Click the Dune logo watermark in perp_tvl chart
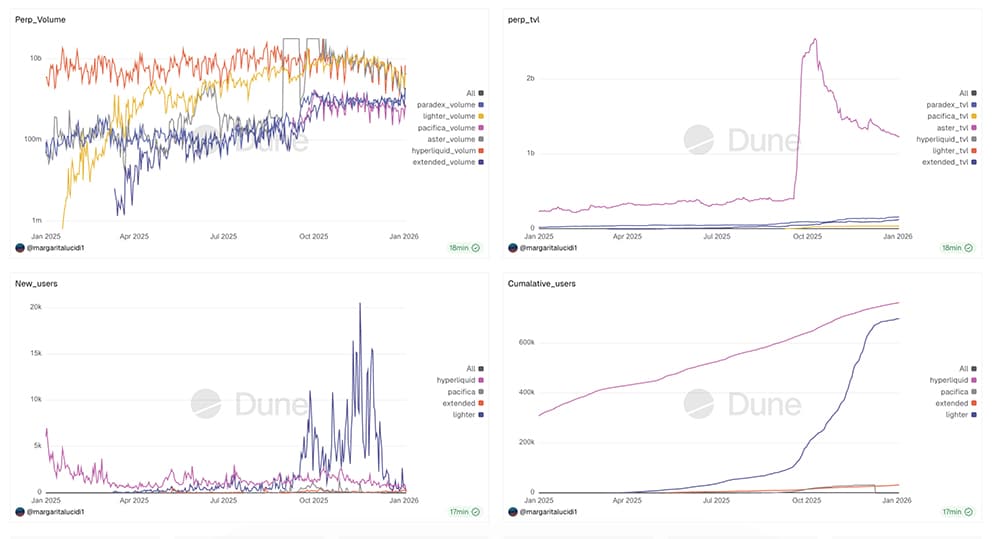 (x=742, y=138)
